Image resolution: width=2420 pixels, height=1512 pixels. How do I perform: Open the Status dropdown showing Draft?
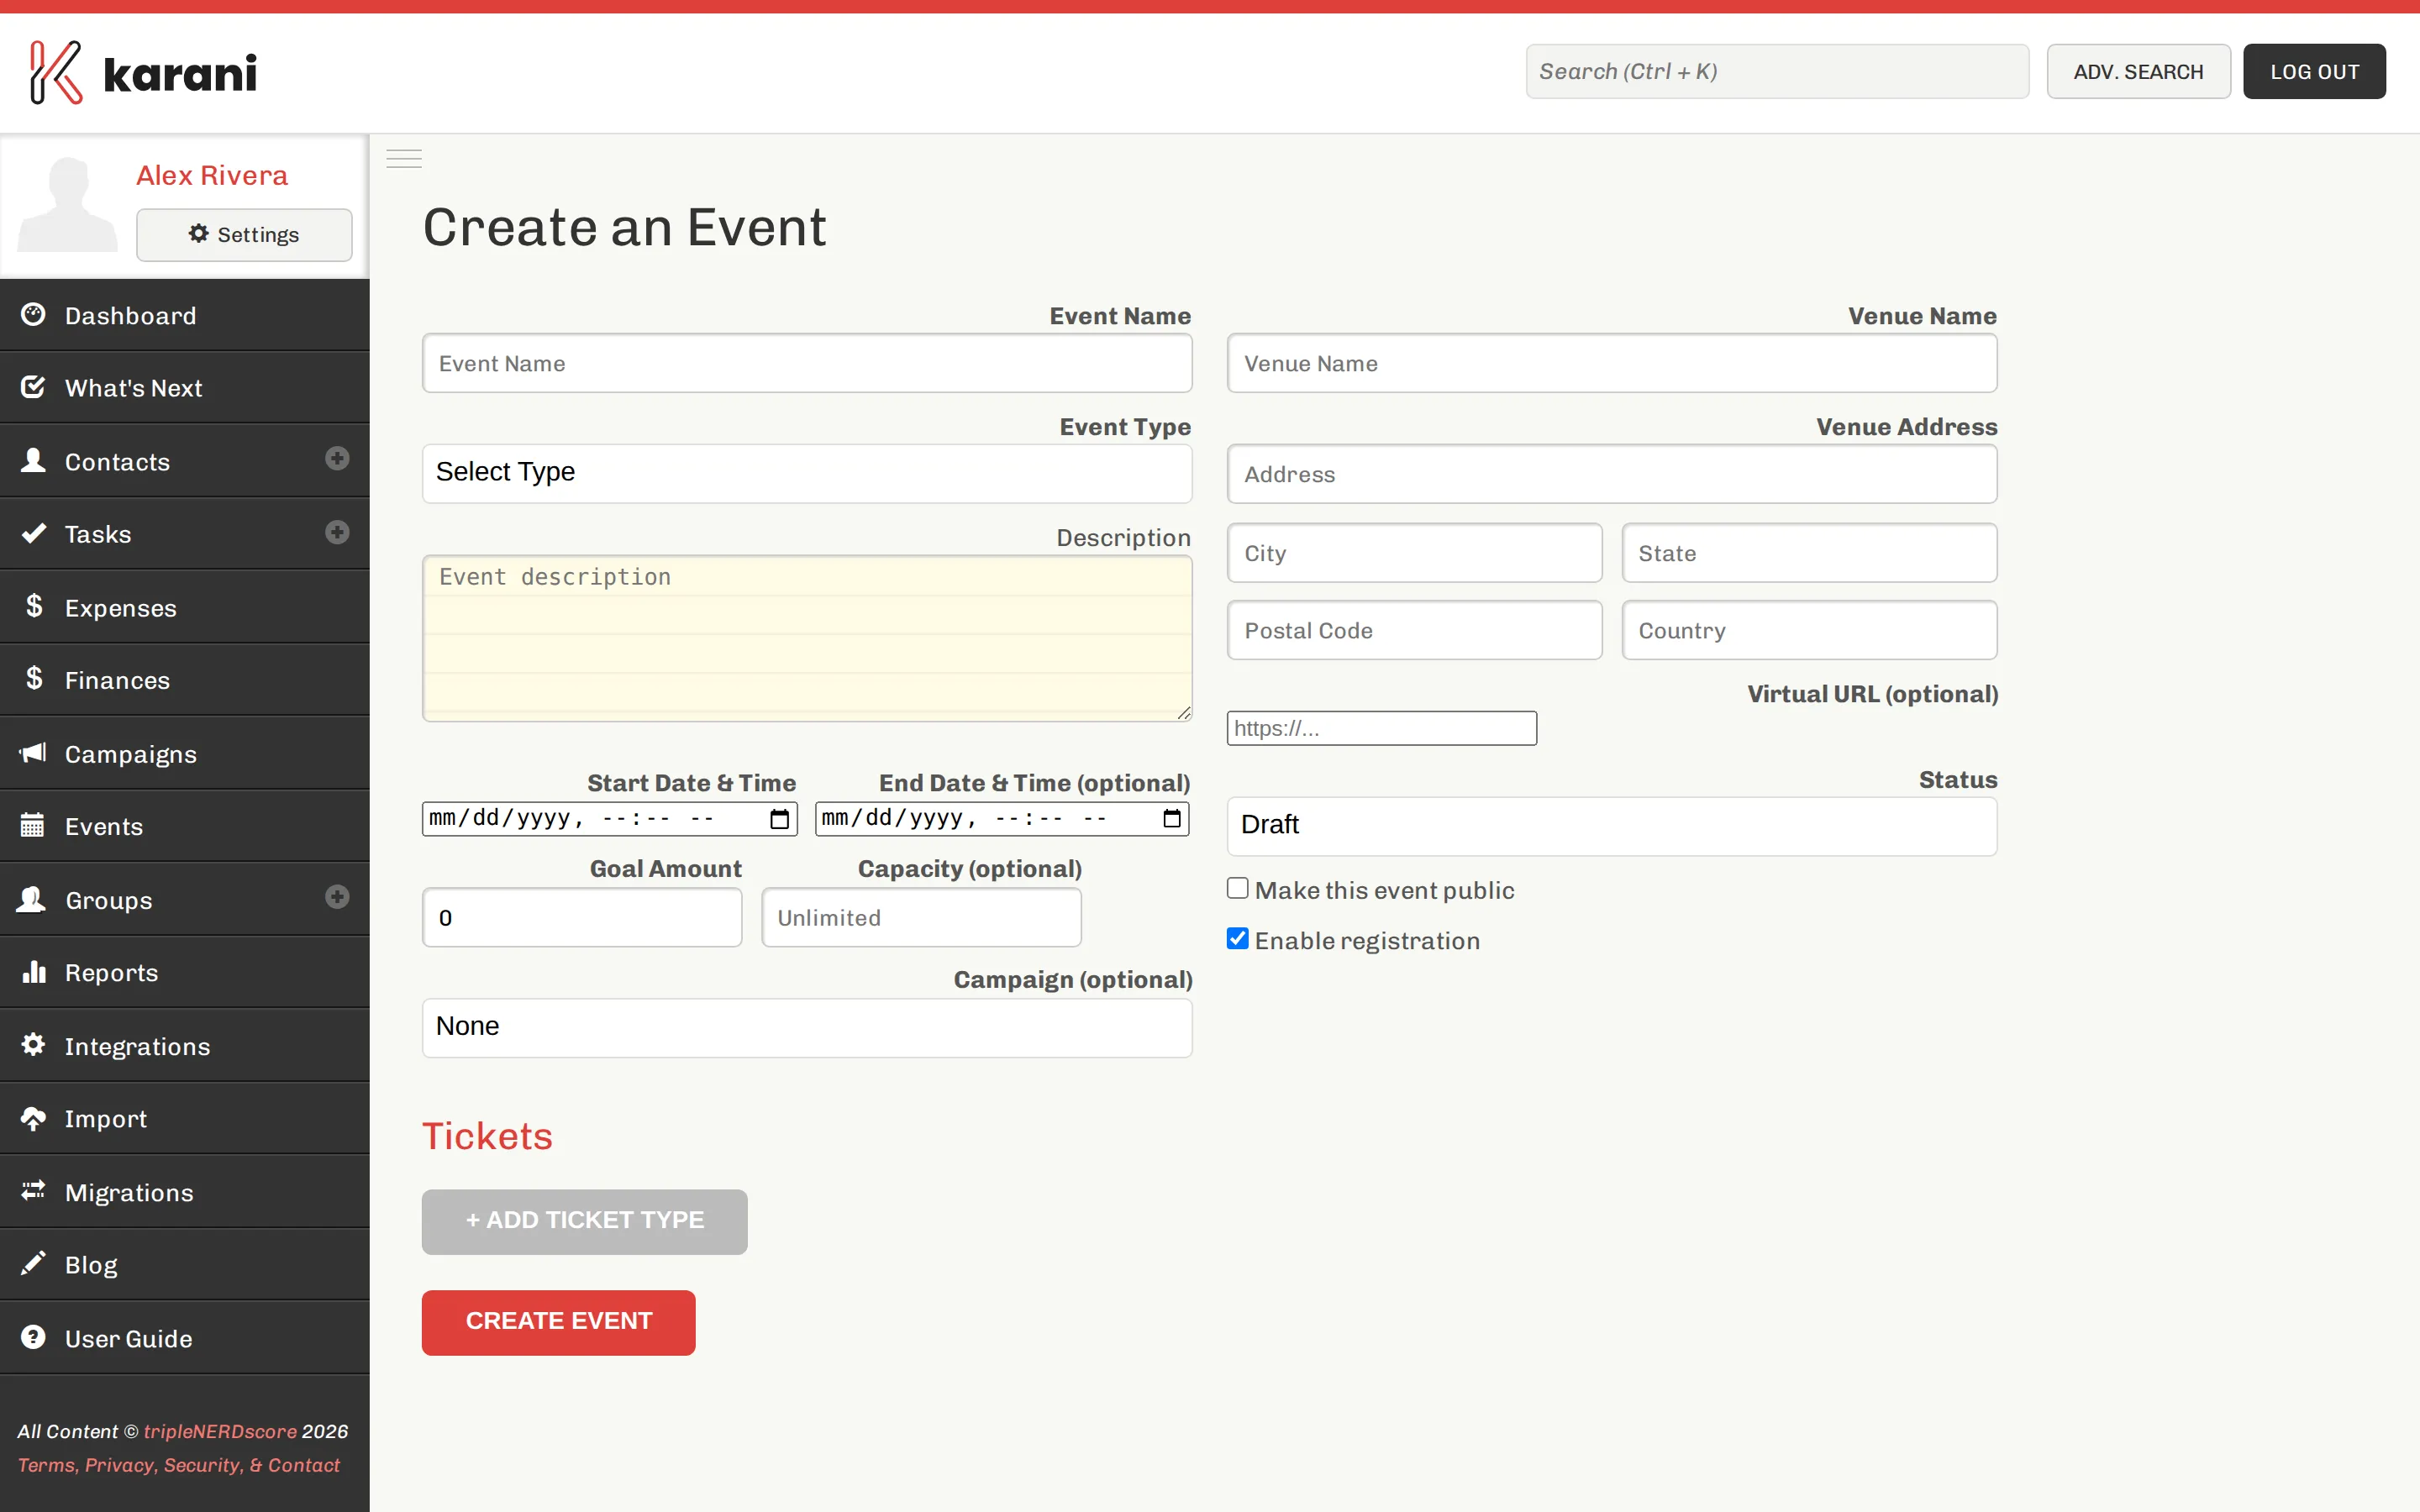click(1612, 826)
